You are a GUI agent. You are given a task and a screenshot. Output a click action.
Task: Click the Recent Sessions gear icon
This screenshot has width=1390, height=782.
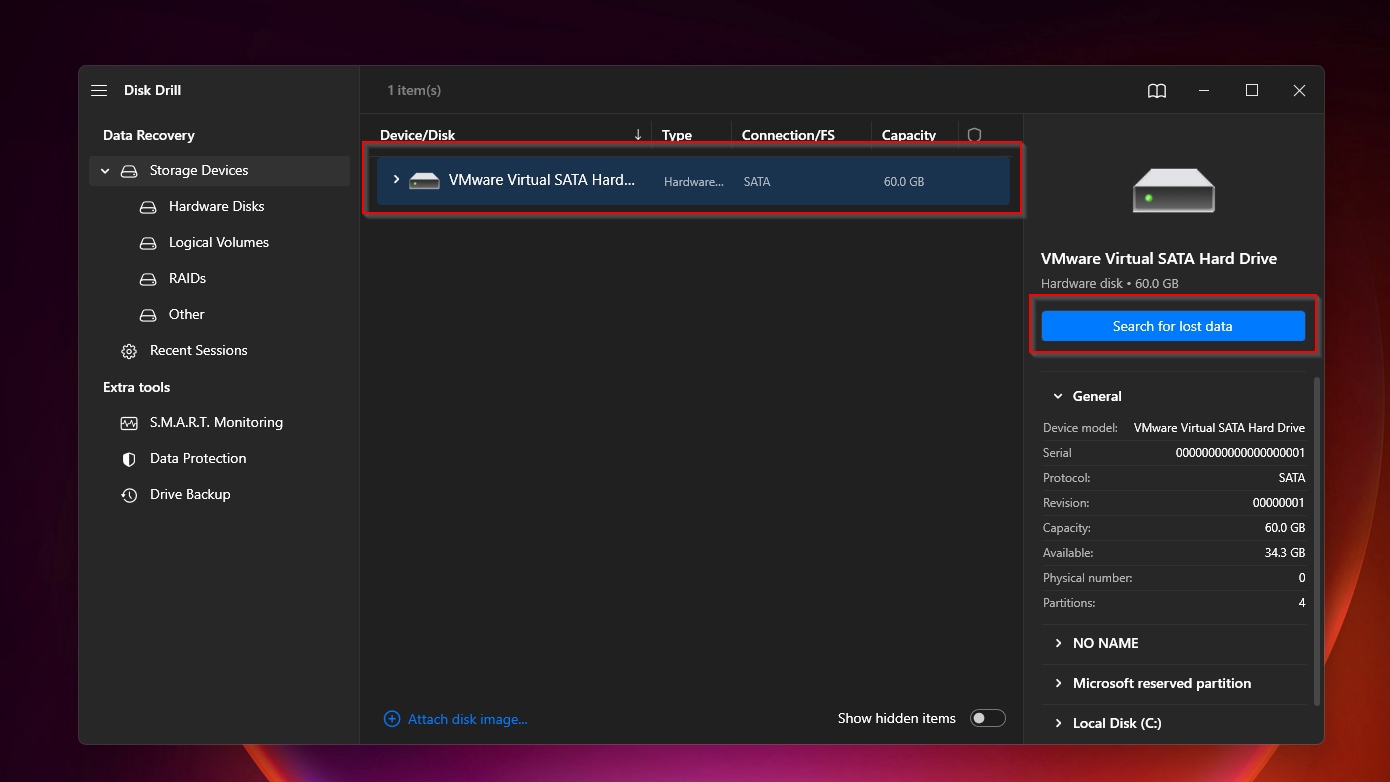click(129, 351)
